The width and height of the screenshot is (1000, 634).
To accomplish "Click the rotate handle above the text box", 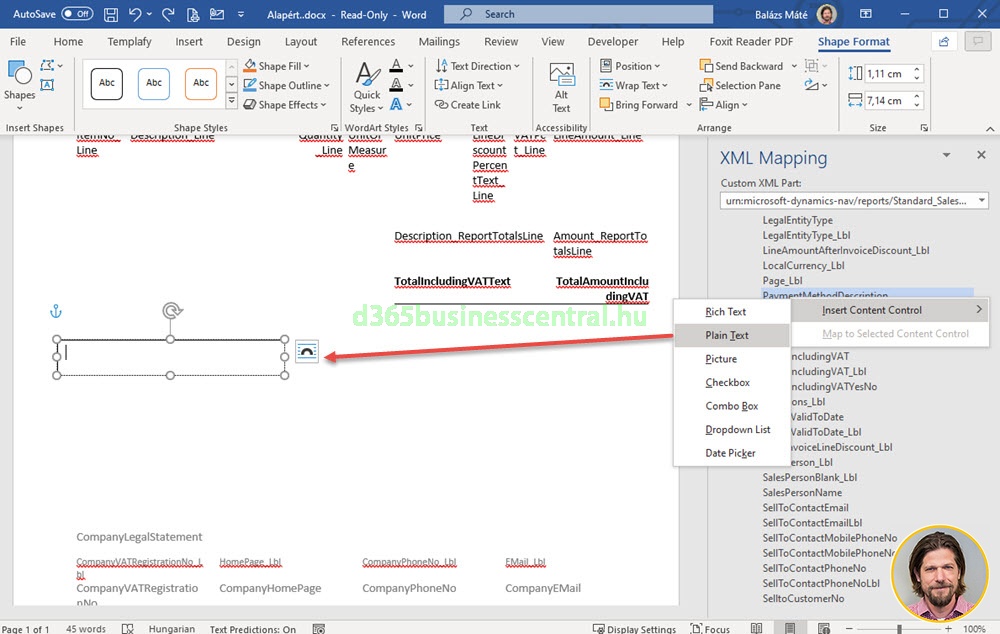I will pos(172,311).
